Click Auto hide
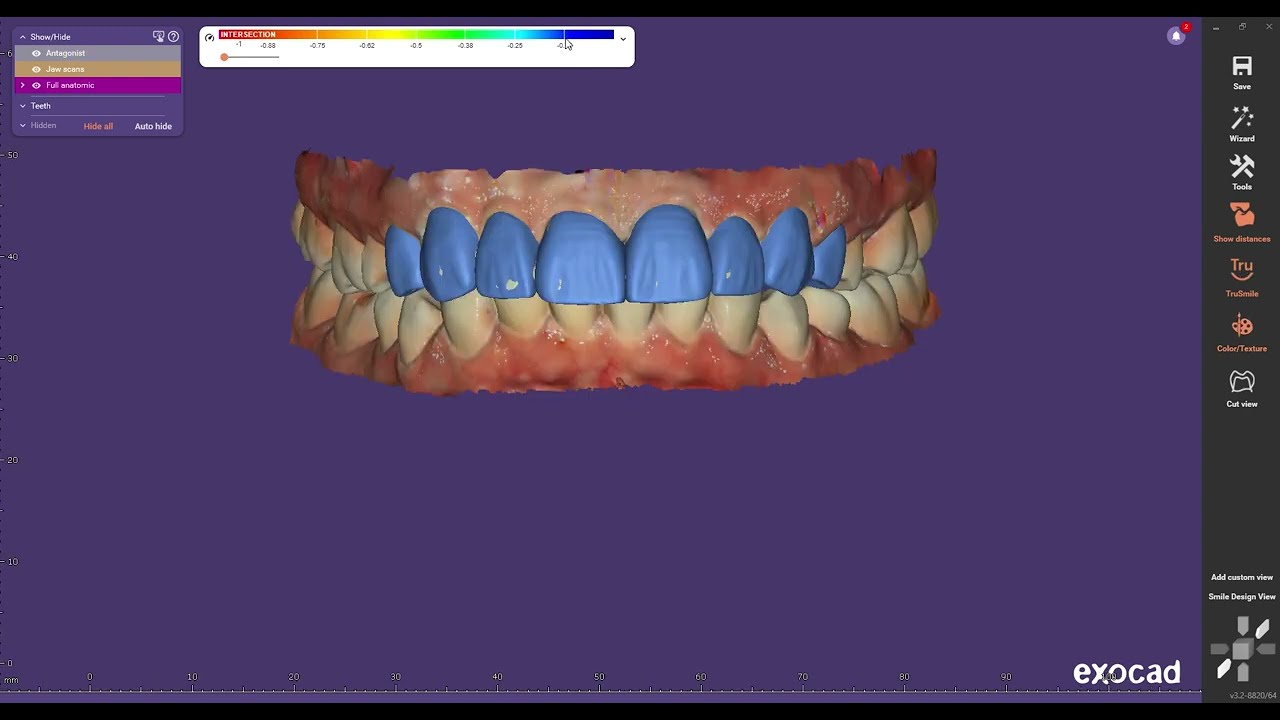Viewport: 1280px width, 720px height. tap(153, 126)
